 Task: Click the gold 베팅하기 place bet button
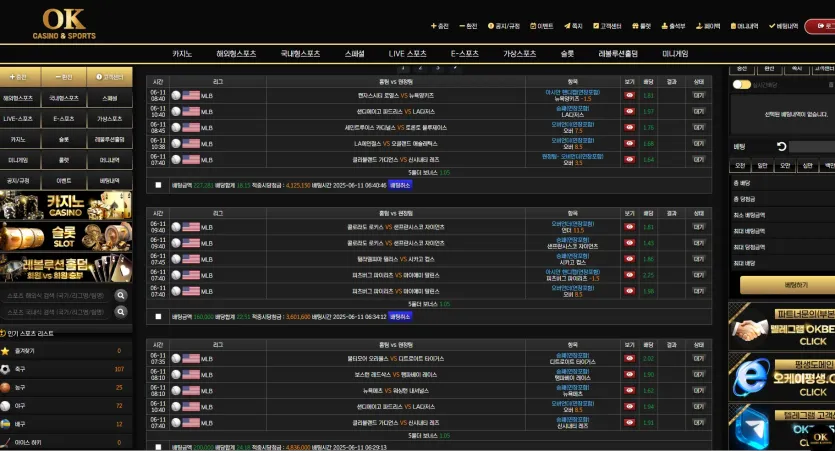(790, 285)
